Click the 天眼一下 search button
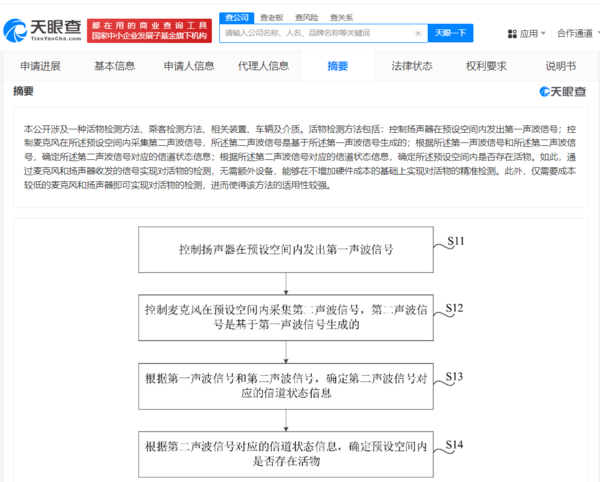600x482 pixels. (x=449, y=33)
